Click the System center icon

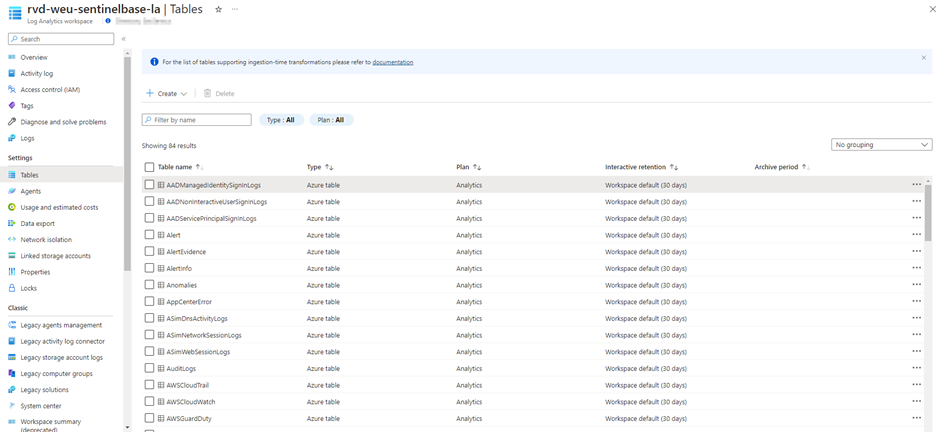(x=12, y=406)
